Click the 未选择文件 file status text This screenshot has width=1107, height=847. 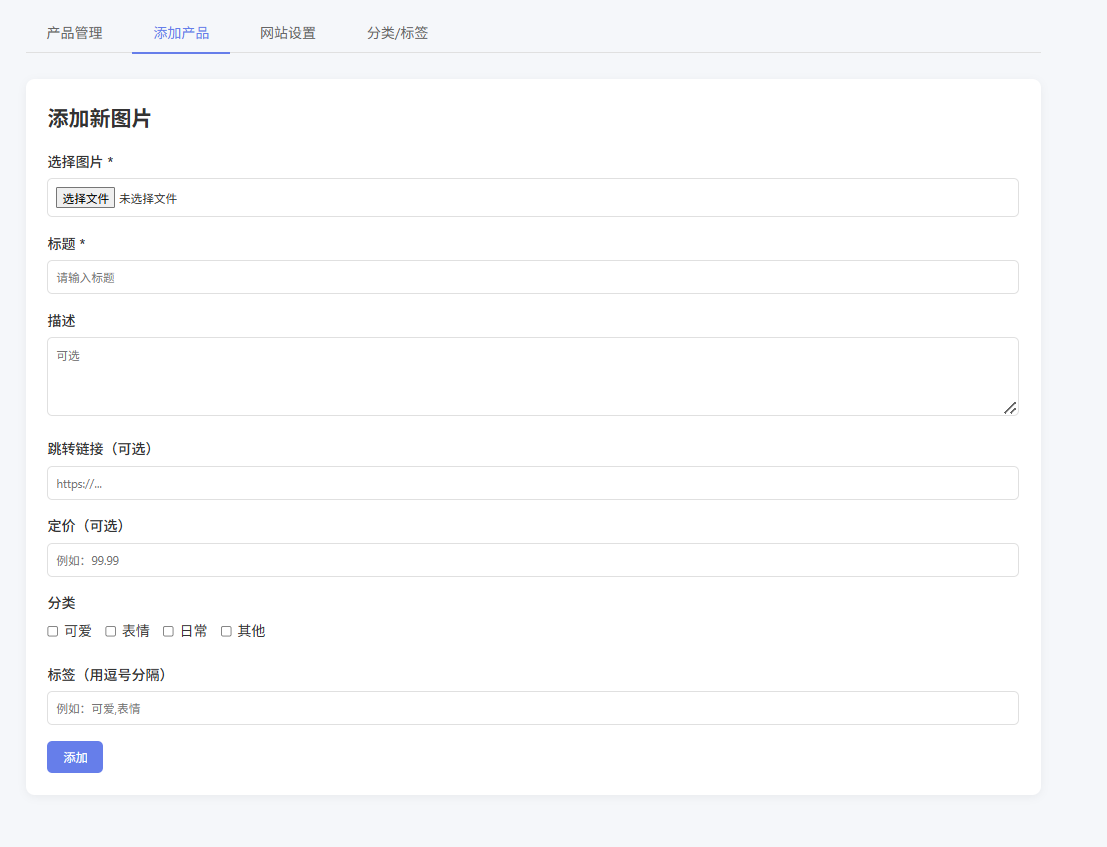coord(148,199)
